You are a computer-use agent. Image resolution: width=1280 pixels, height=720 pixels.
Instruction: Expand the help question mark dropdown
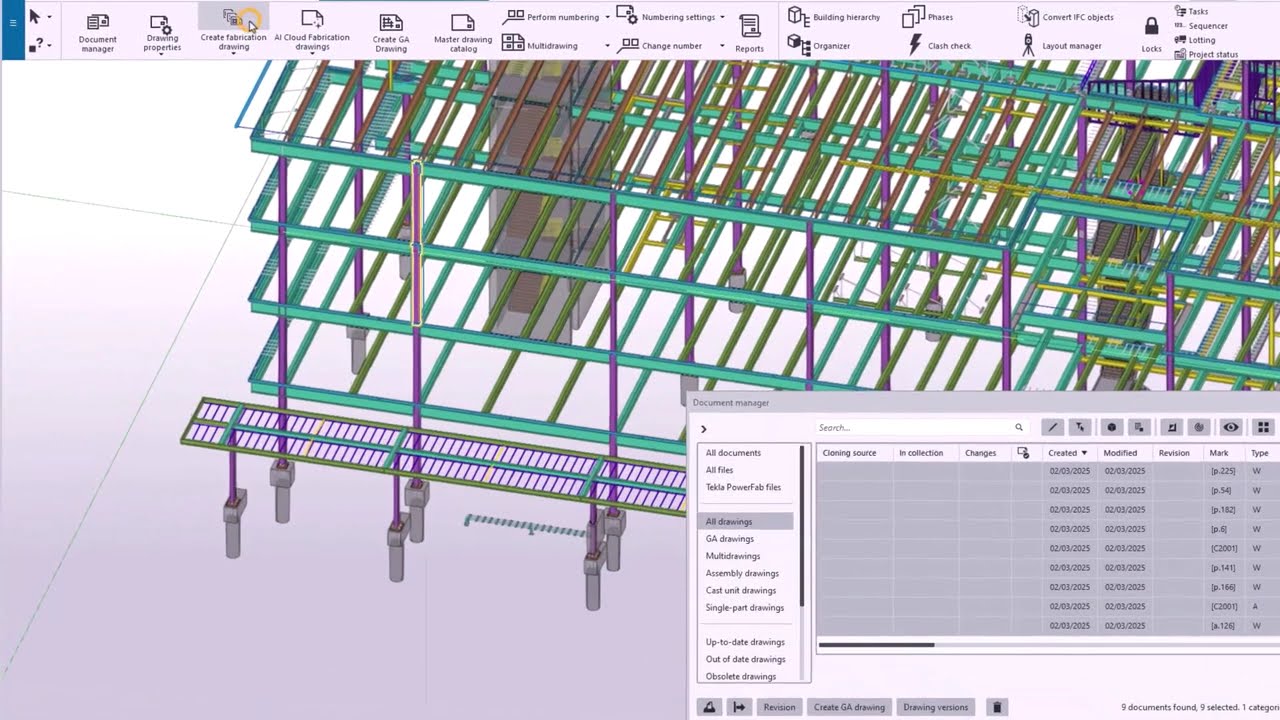click(x=49, y=44)
